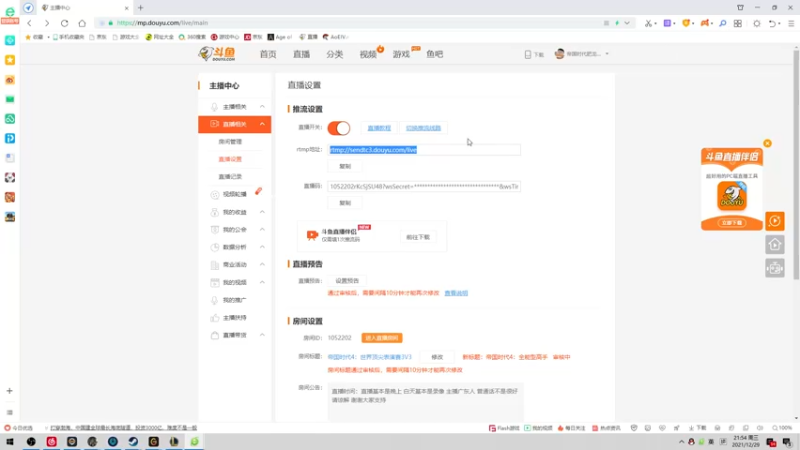This screenshot has width=800, height=450.
Task: Click the scissors screenshot icon in toolbar
Action: coord(648,23)
